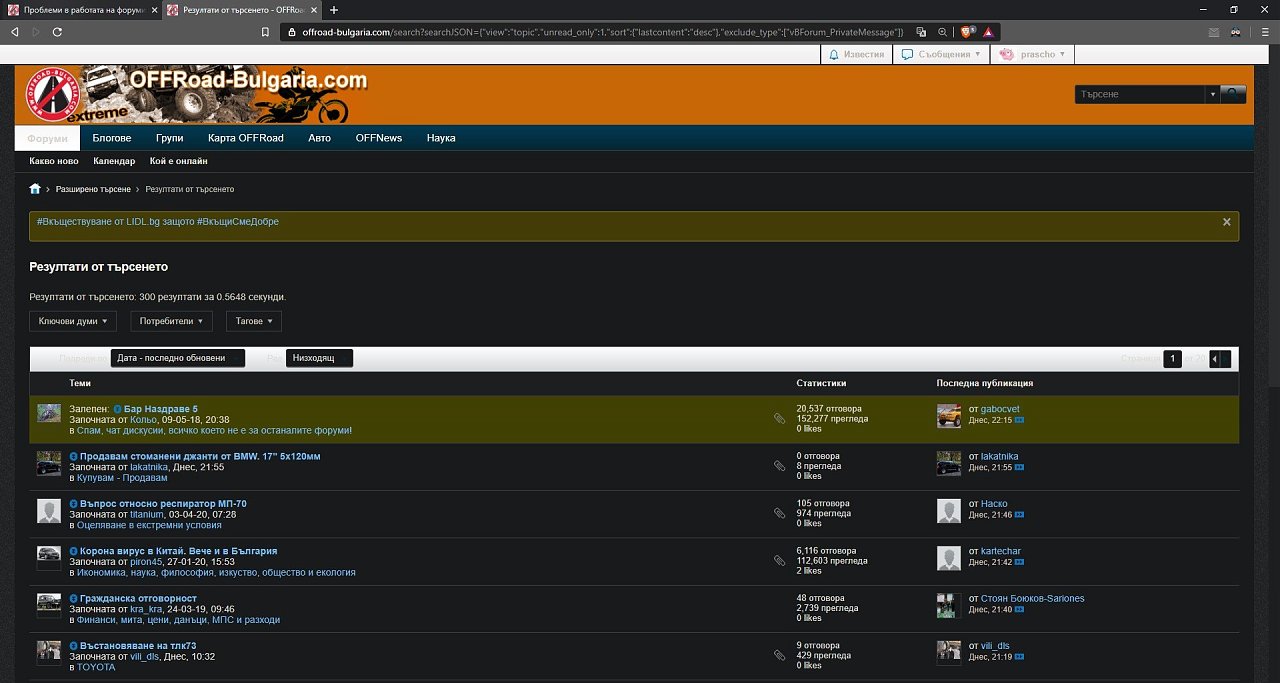Click the paperclip icon on Бар Наздраве 5
The height and width of the screenshot is (683, 1280).
(779, 419)
